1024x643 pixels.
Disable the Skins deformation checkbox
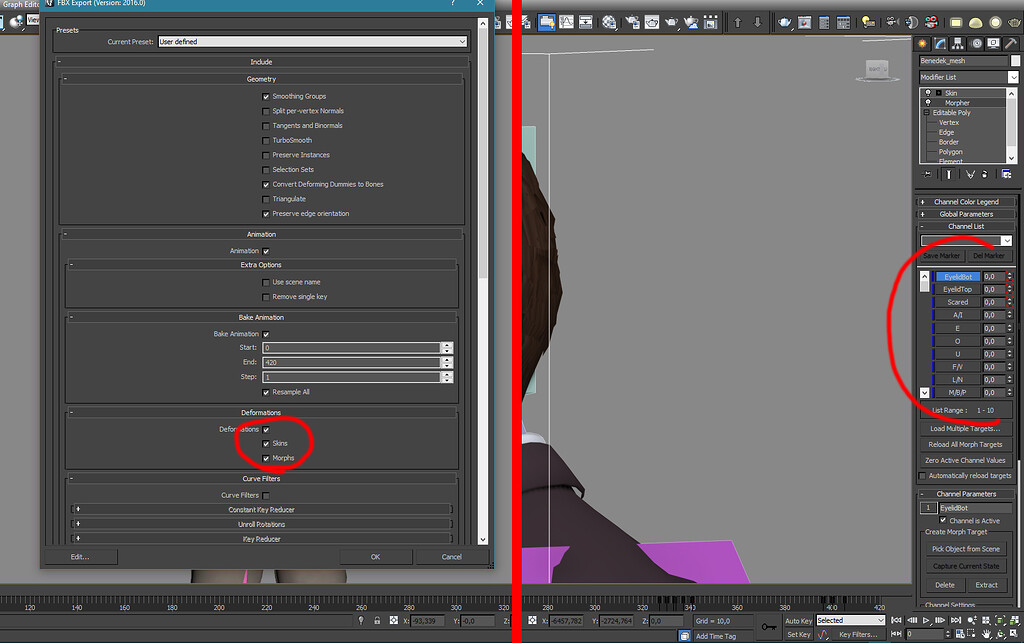pos(268,443)
